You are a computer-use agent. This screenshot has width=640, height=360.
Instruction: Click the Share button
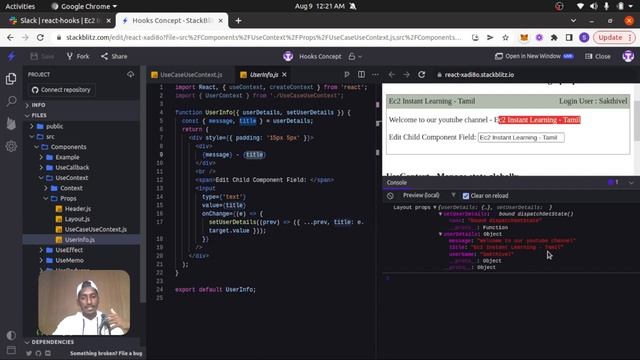[x=114, y=56]
